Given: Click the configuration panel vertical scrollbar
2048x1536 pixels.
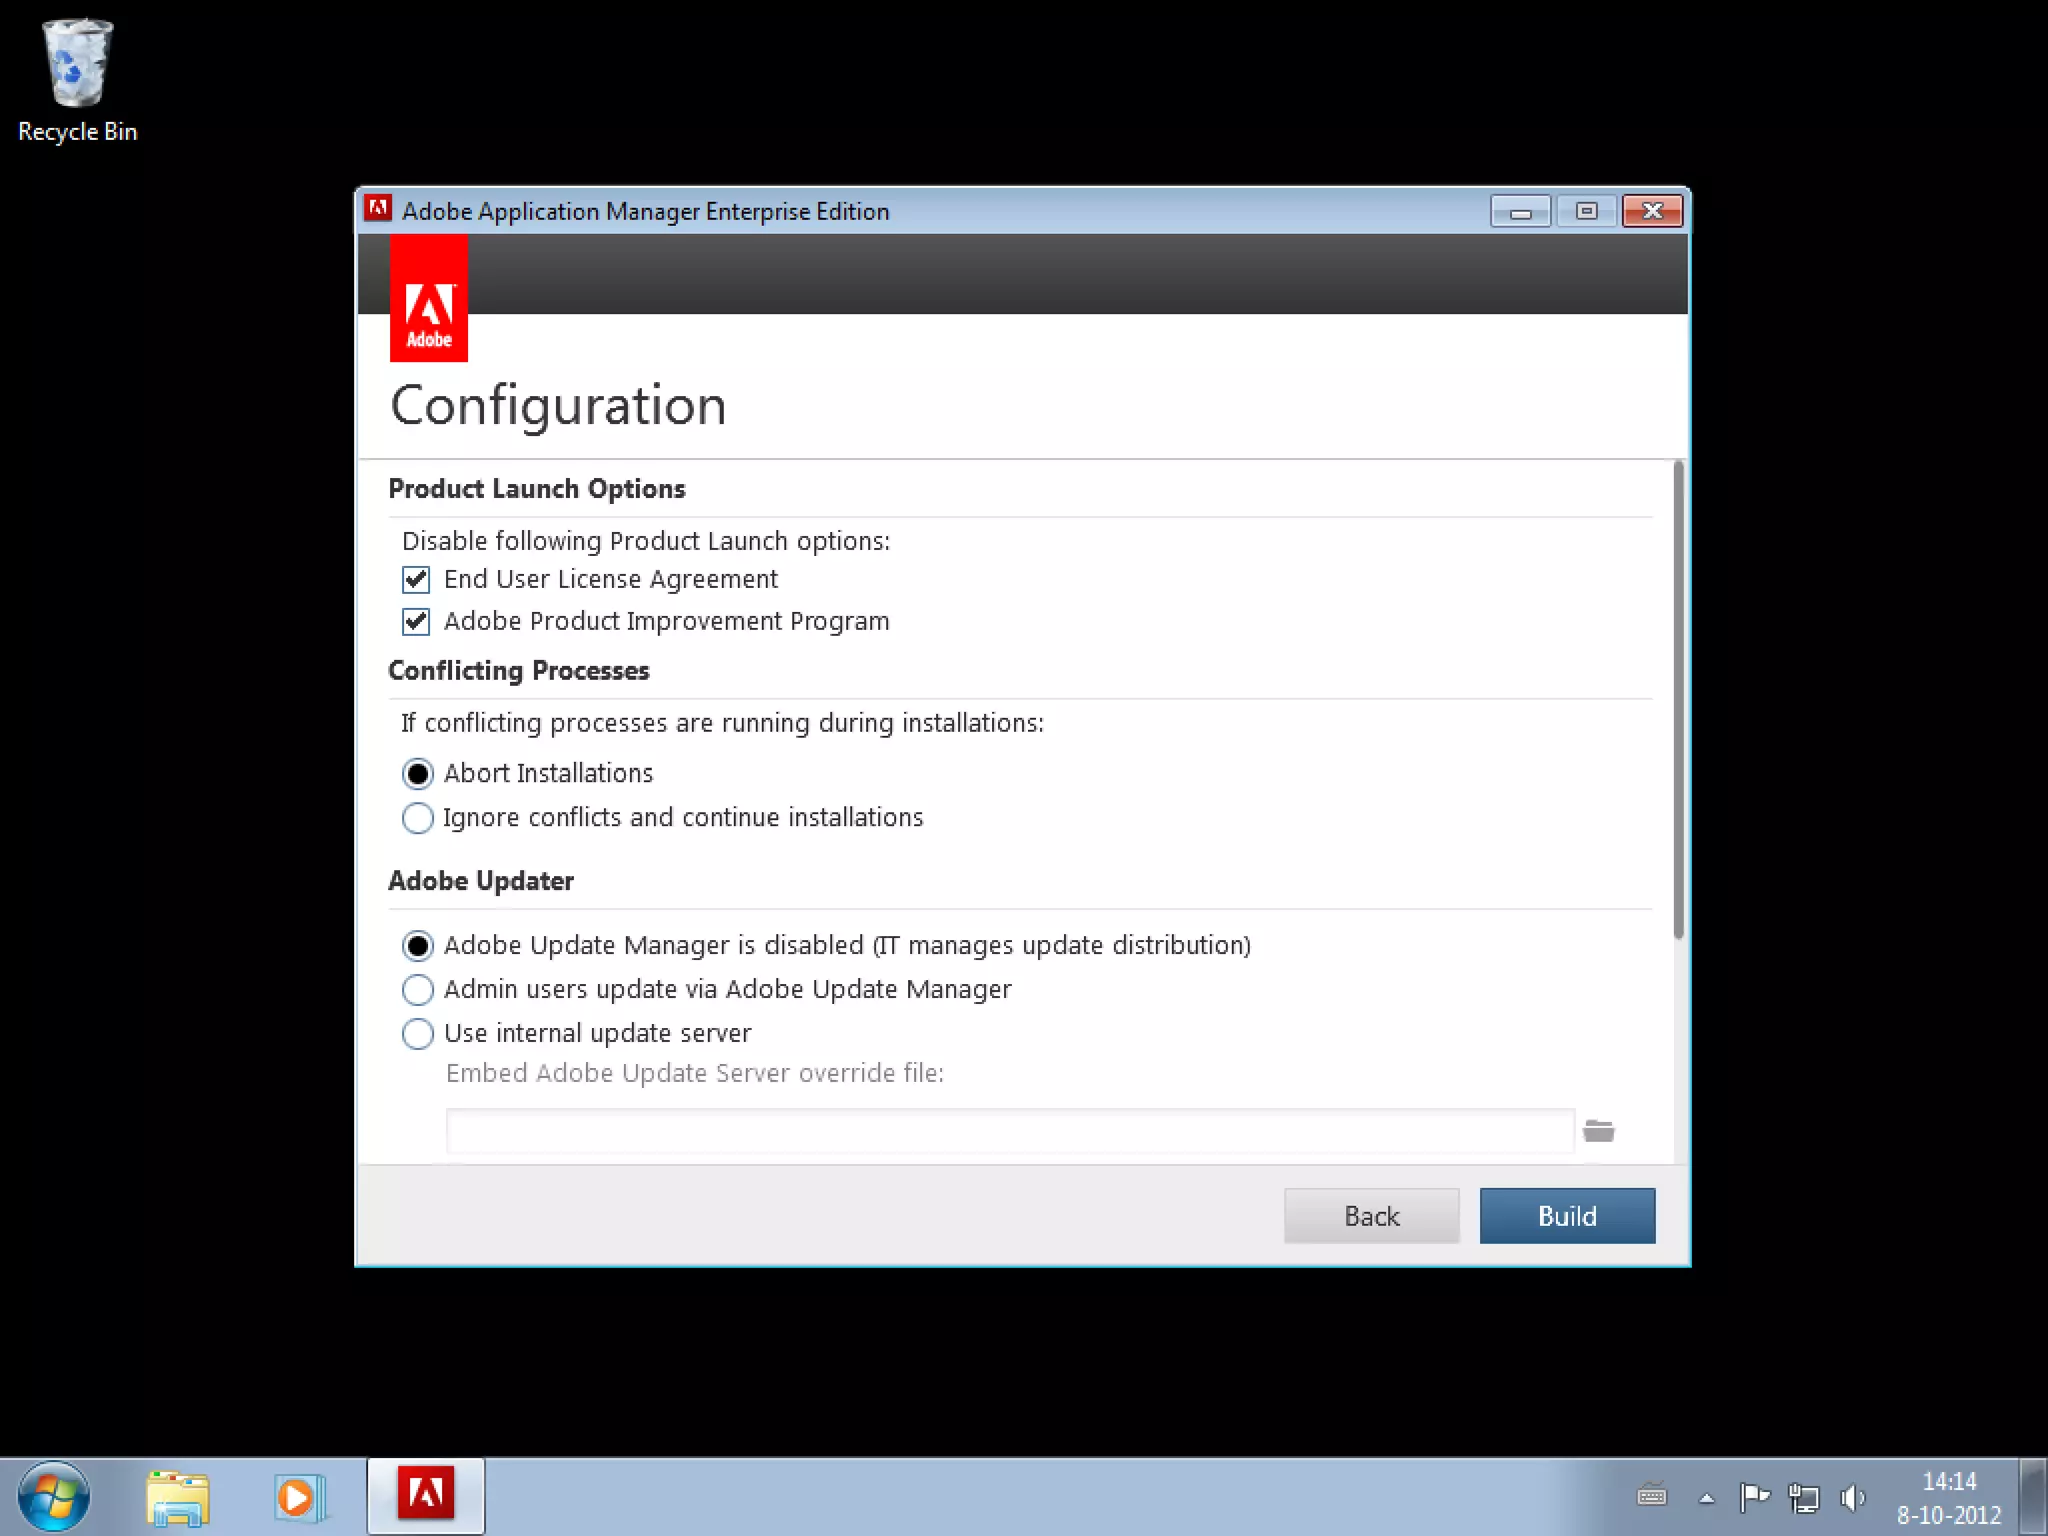Looking at the screenshot, I should [x=1678, y=700].
